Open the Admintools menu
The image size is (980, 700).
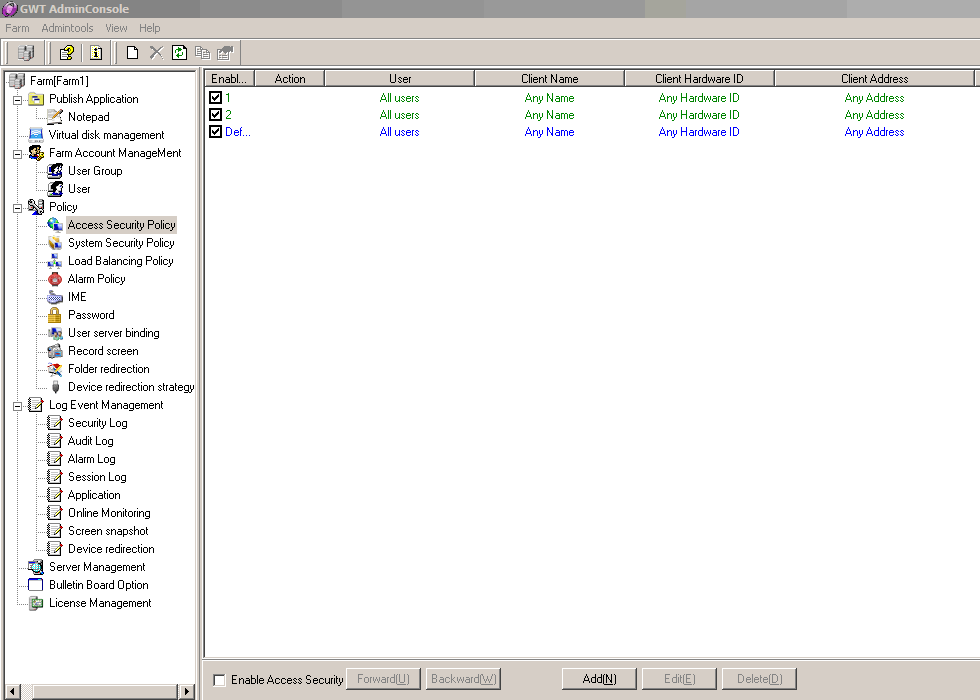click(x=67, y=28)
